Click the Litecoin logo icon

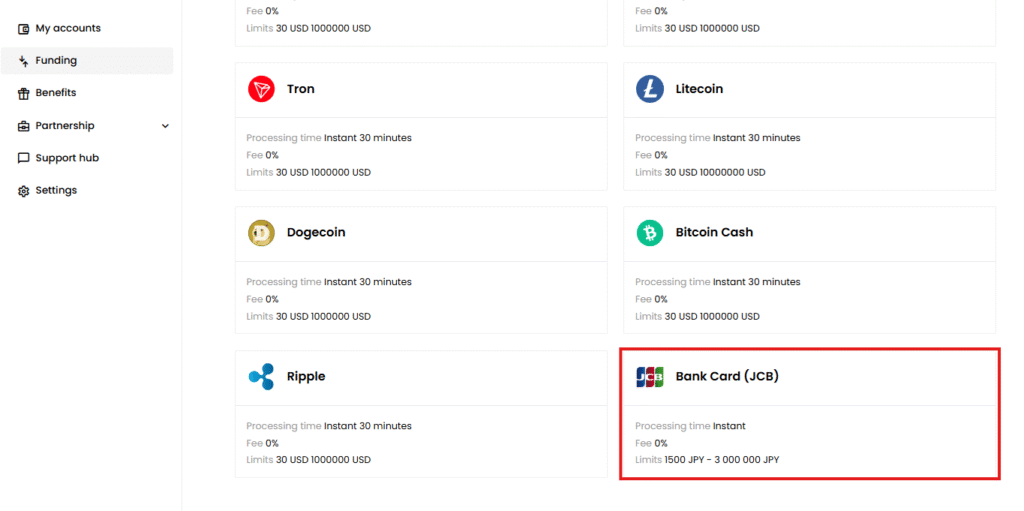click(650, 89)
